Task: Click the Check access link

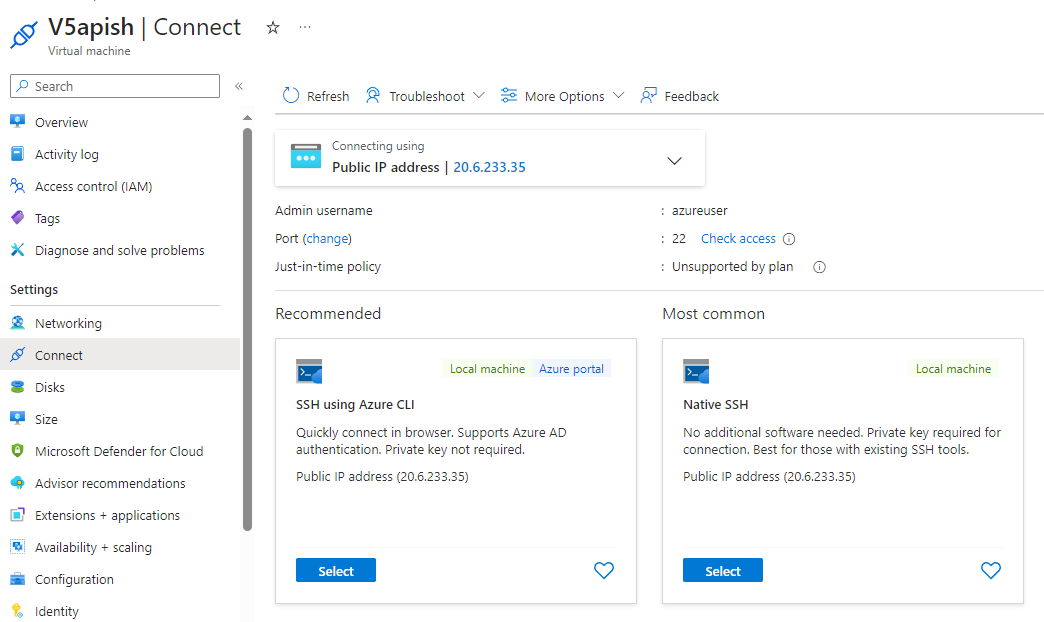Action: (x=738, y=238)
